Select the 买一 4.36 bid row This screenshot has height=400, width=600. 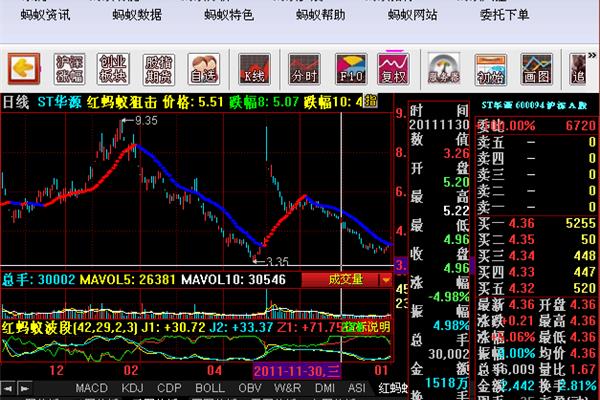click(536, 223)
